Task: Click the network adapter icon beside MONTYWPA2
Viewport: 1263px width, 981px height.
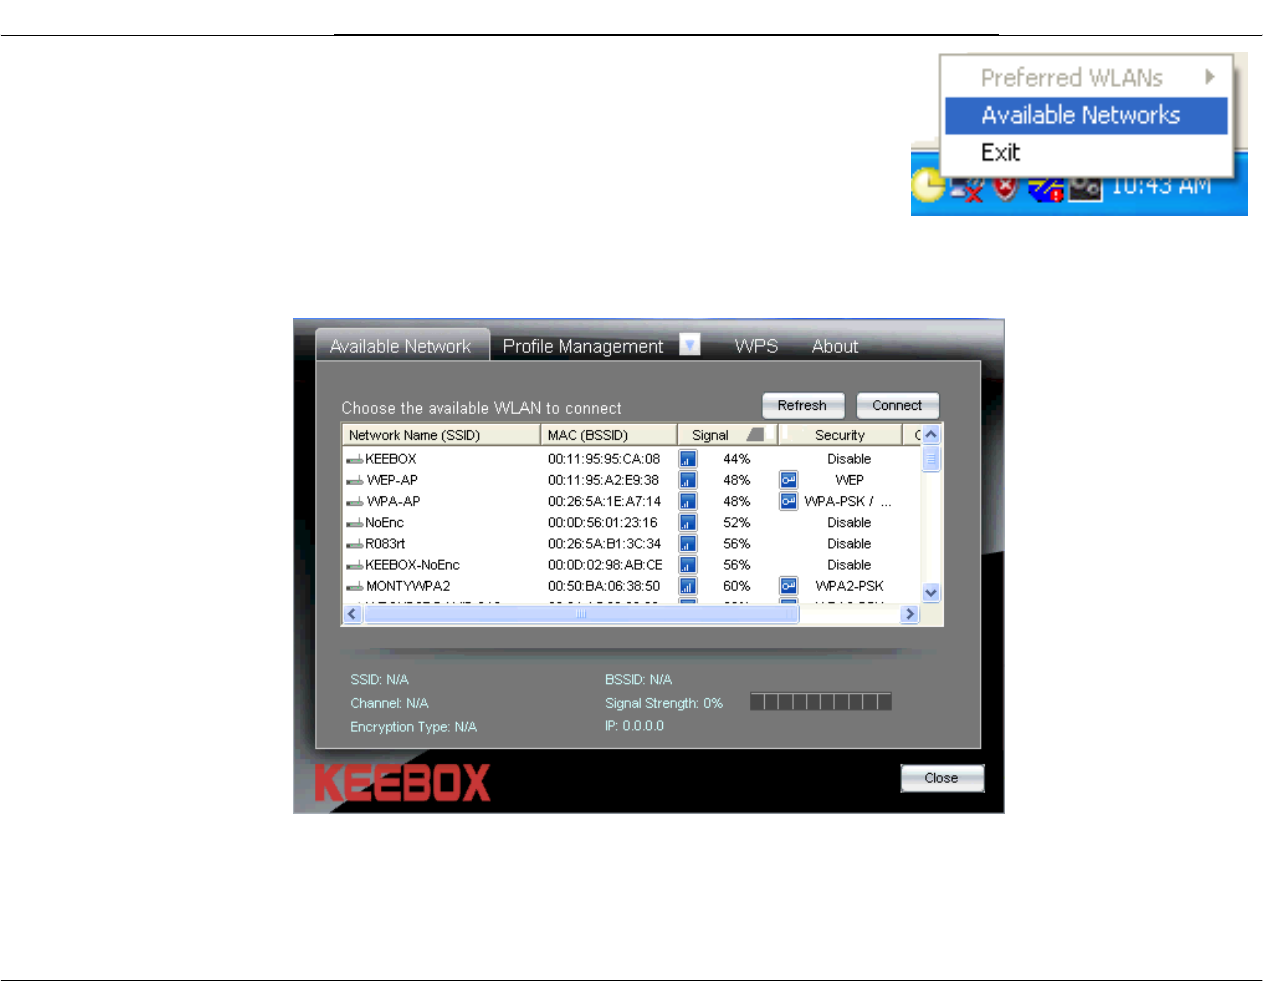Action: click(354, 587)
